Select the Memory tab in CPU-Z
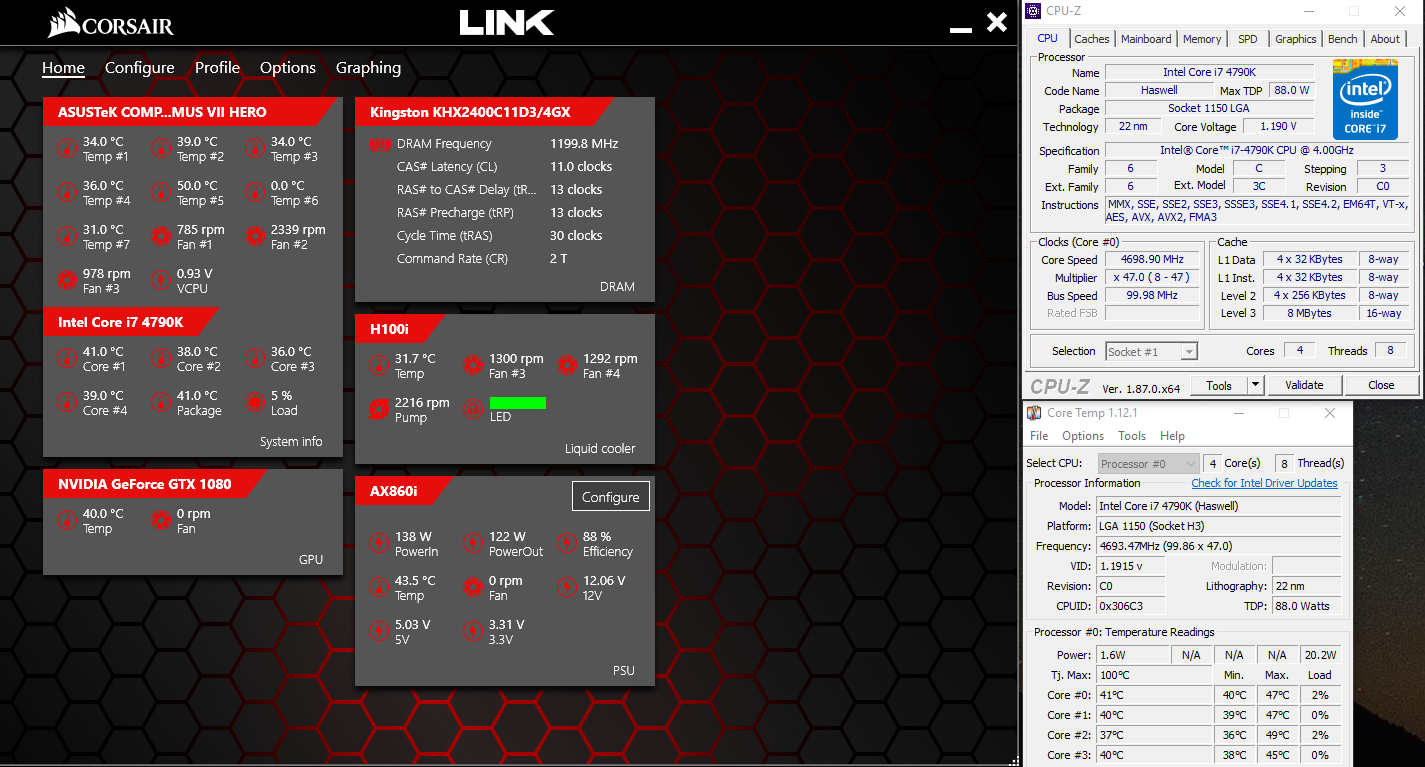 [1202, 39]
